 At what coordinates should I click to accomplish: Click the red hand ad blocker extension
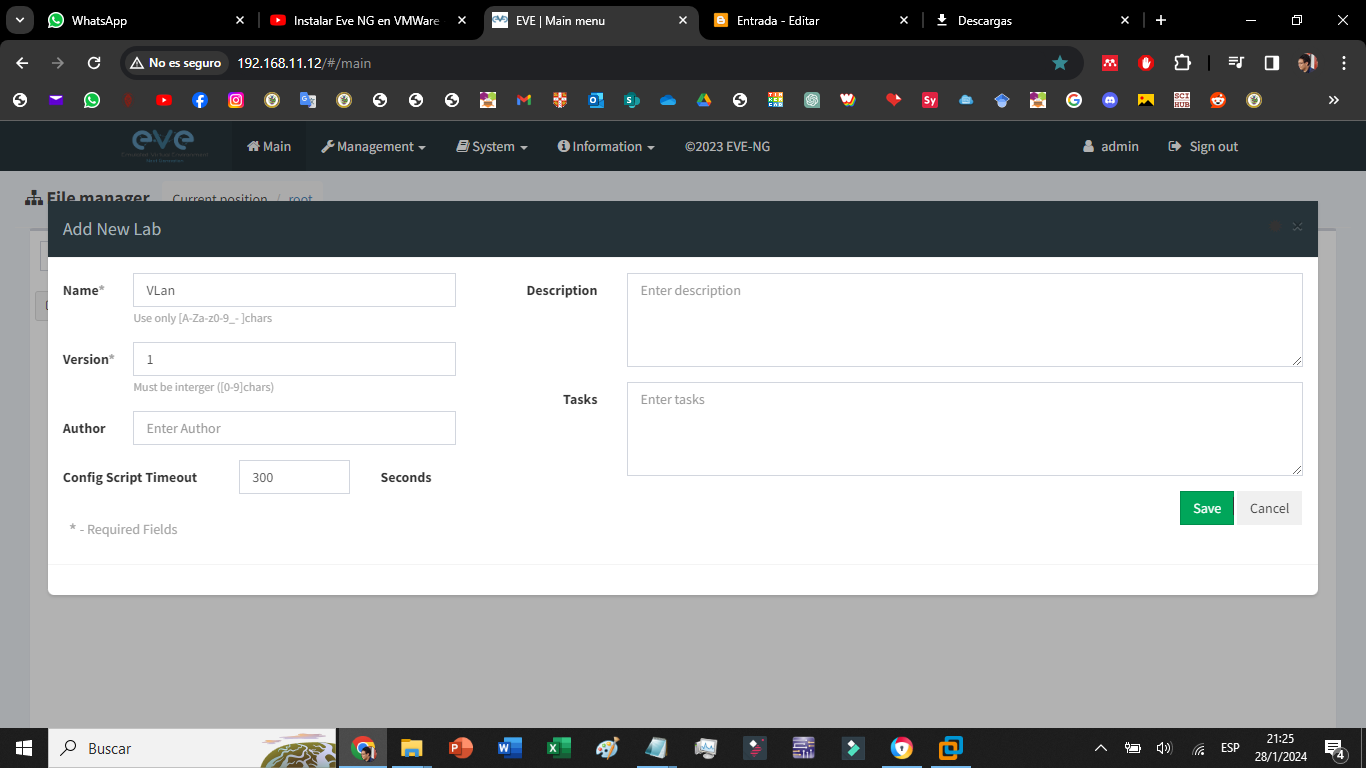1146,63
